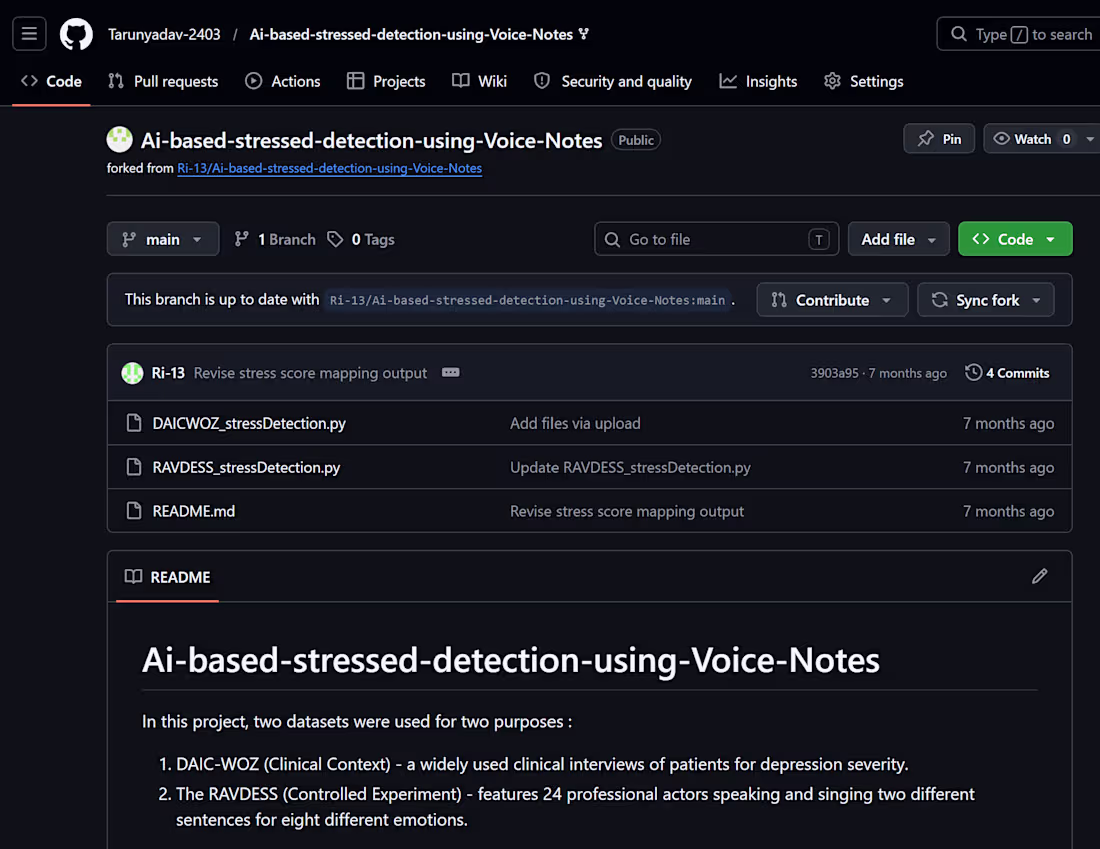The image size is (1100, 849).
Task: Click the repository owner avatar by the title
Action: [119, 140]
